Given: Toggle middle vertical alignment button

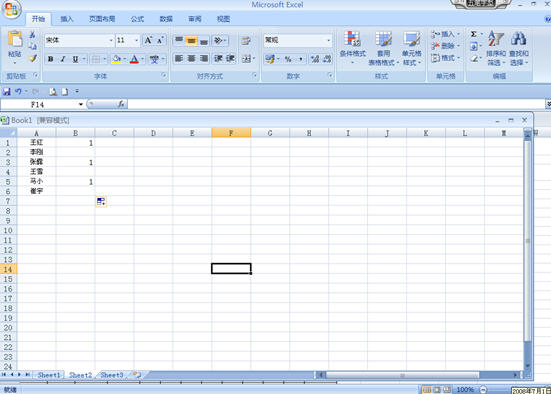Looking at the screenshot, I should point(191,41).
